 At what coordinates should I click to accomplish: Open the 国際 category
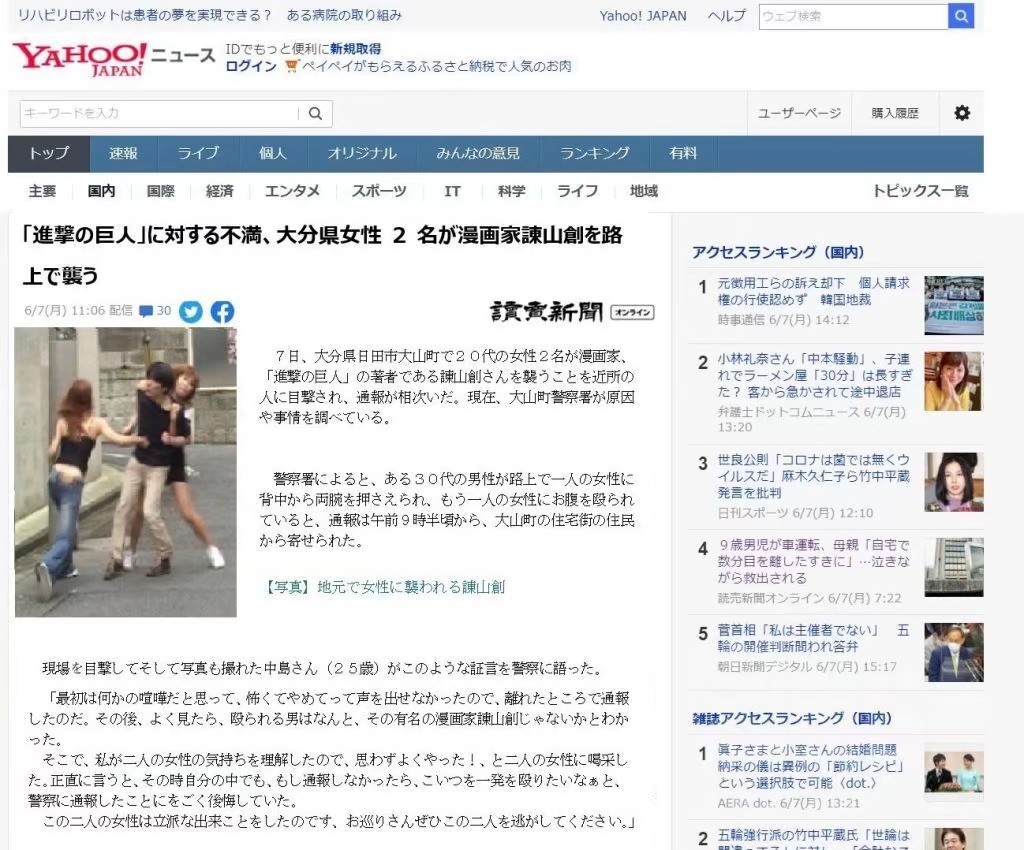(161, 191)
